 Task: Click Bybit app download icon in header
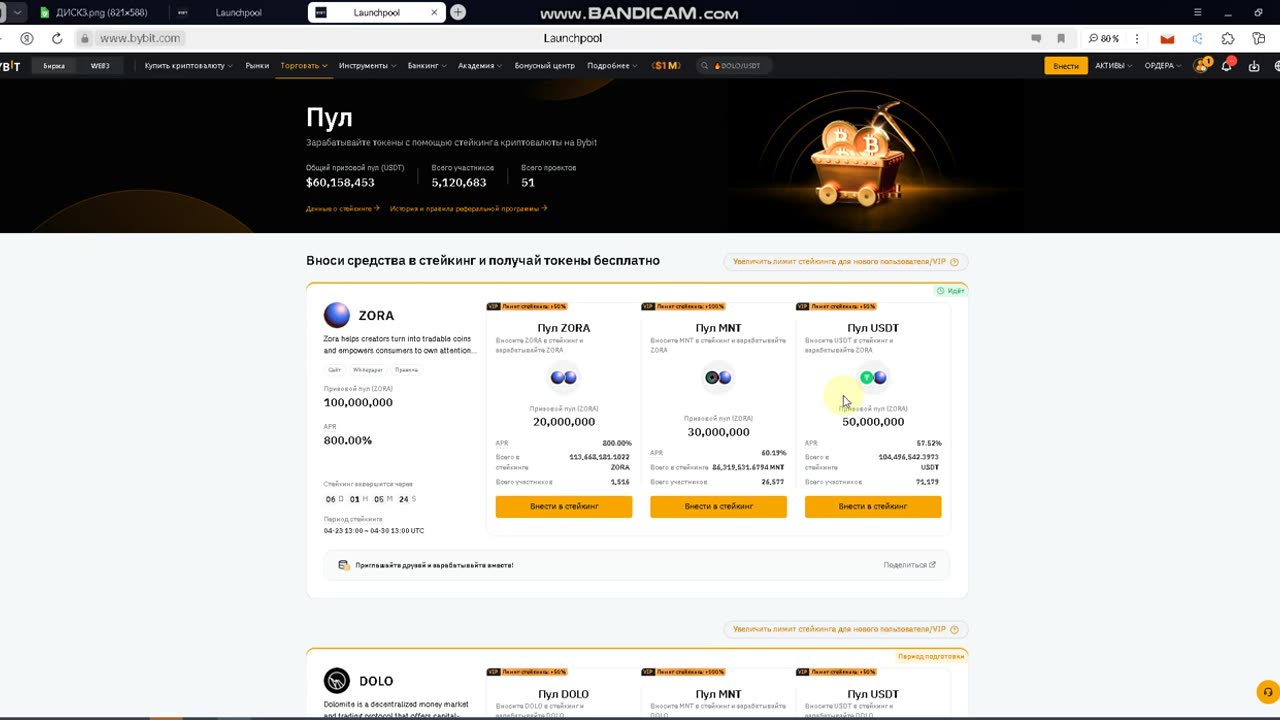[x=1254, y=66]
